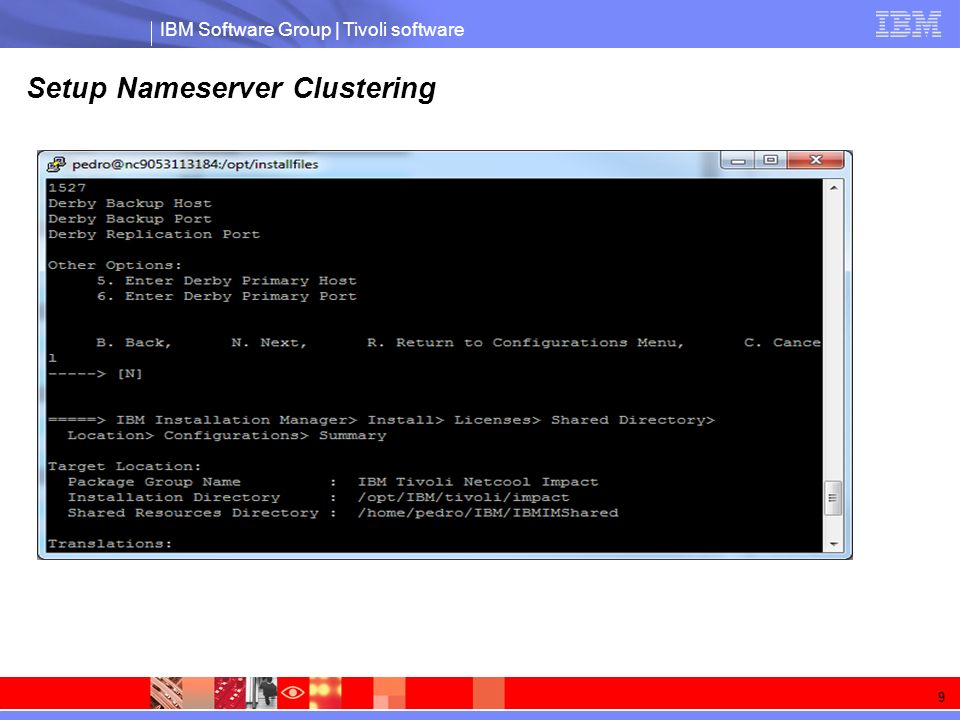
Task: Click 'Location> Configurations> Summary' breadcrumb line
Action: [227, 435]
